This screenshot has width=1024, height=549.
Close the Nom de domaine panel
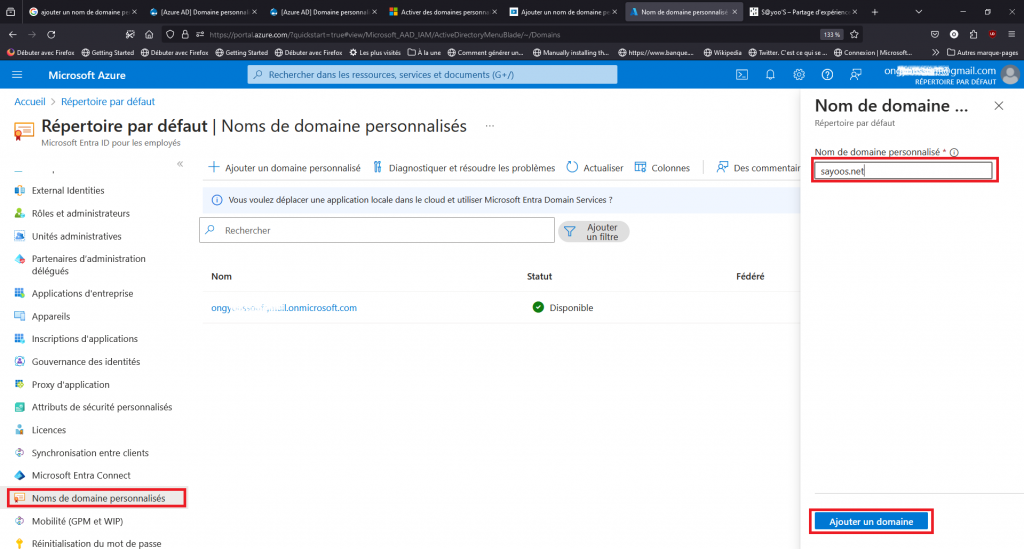click(998, 105)
